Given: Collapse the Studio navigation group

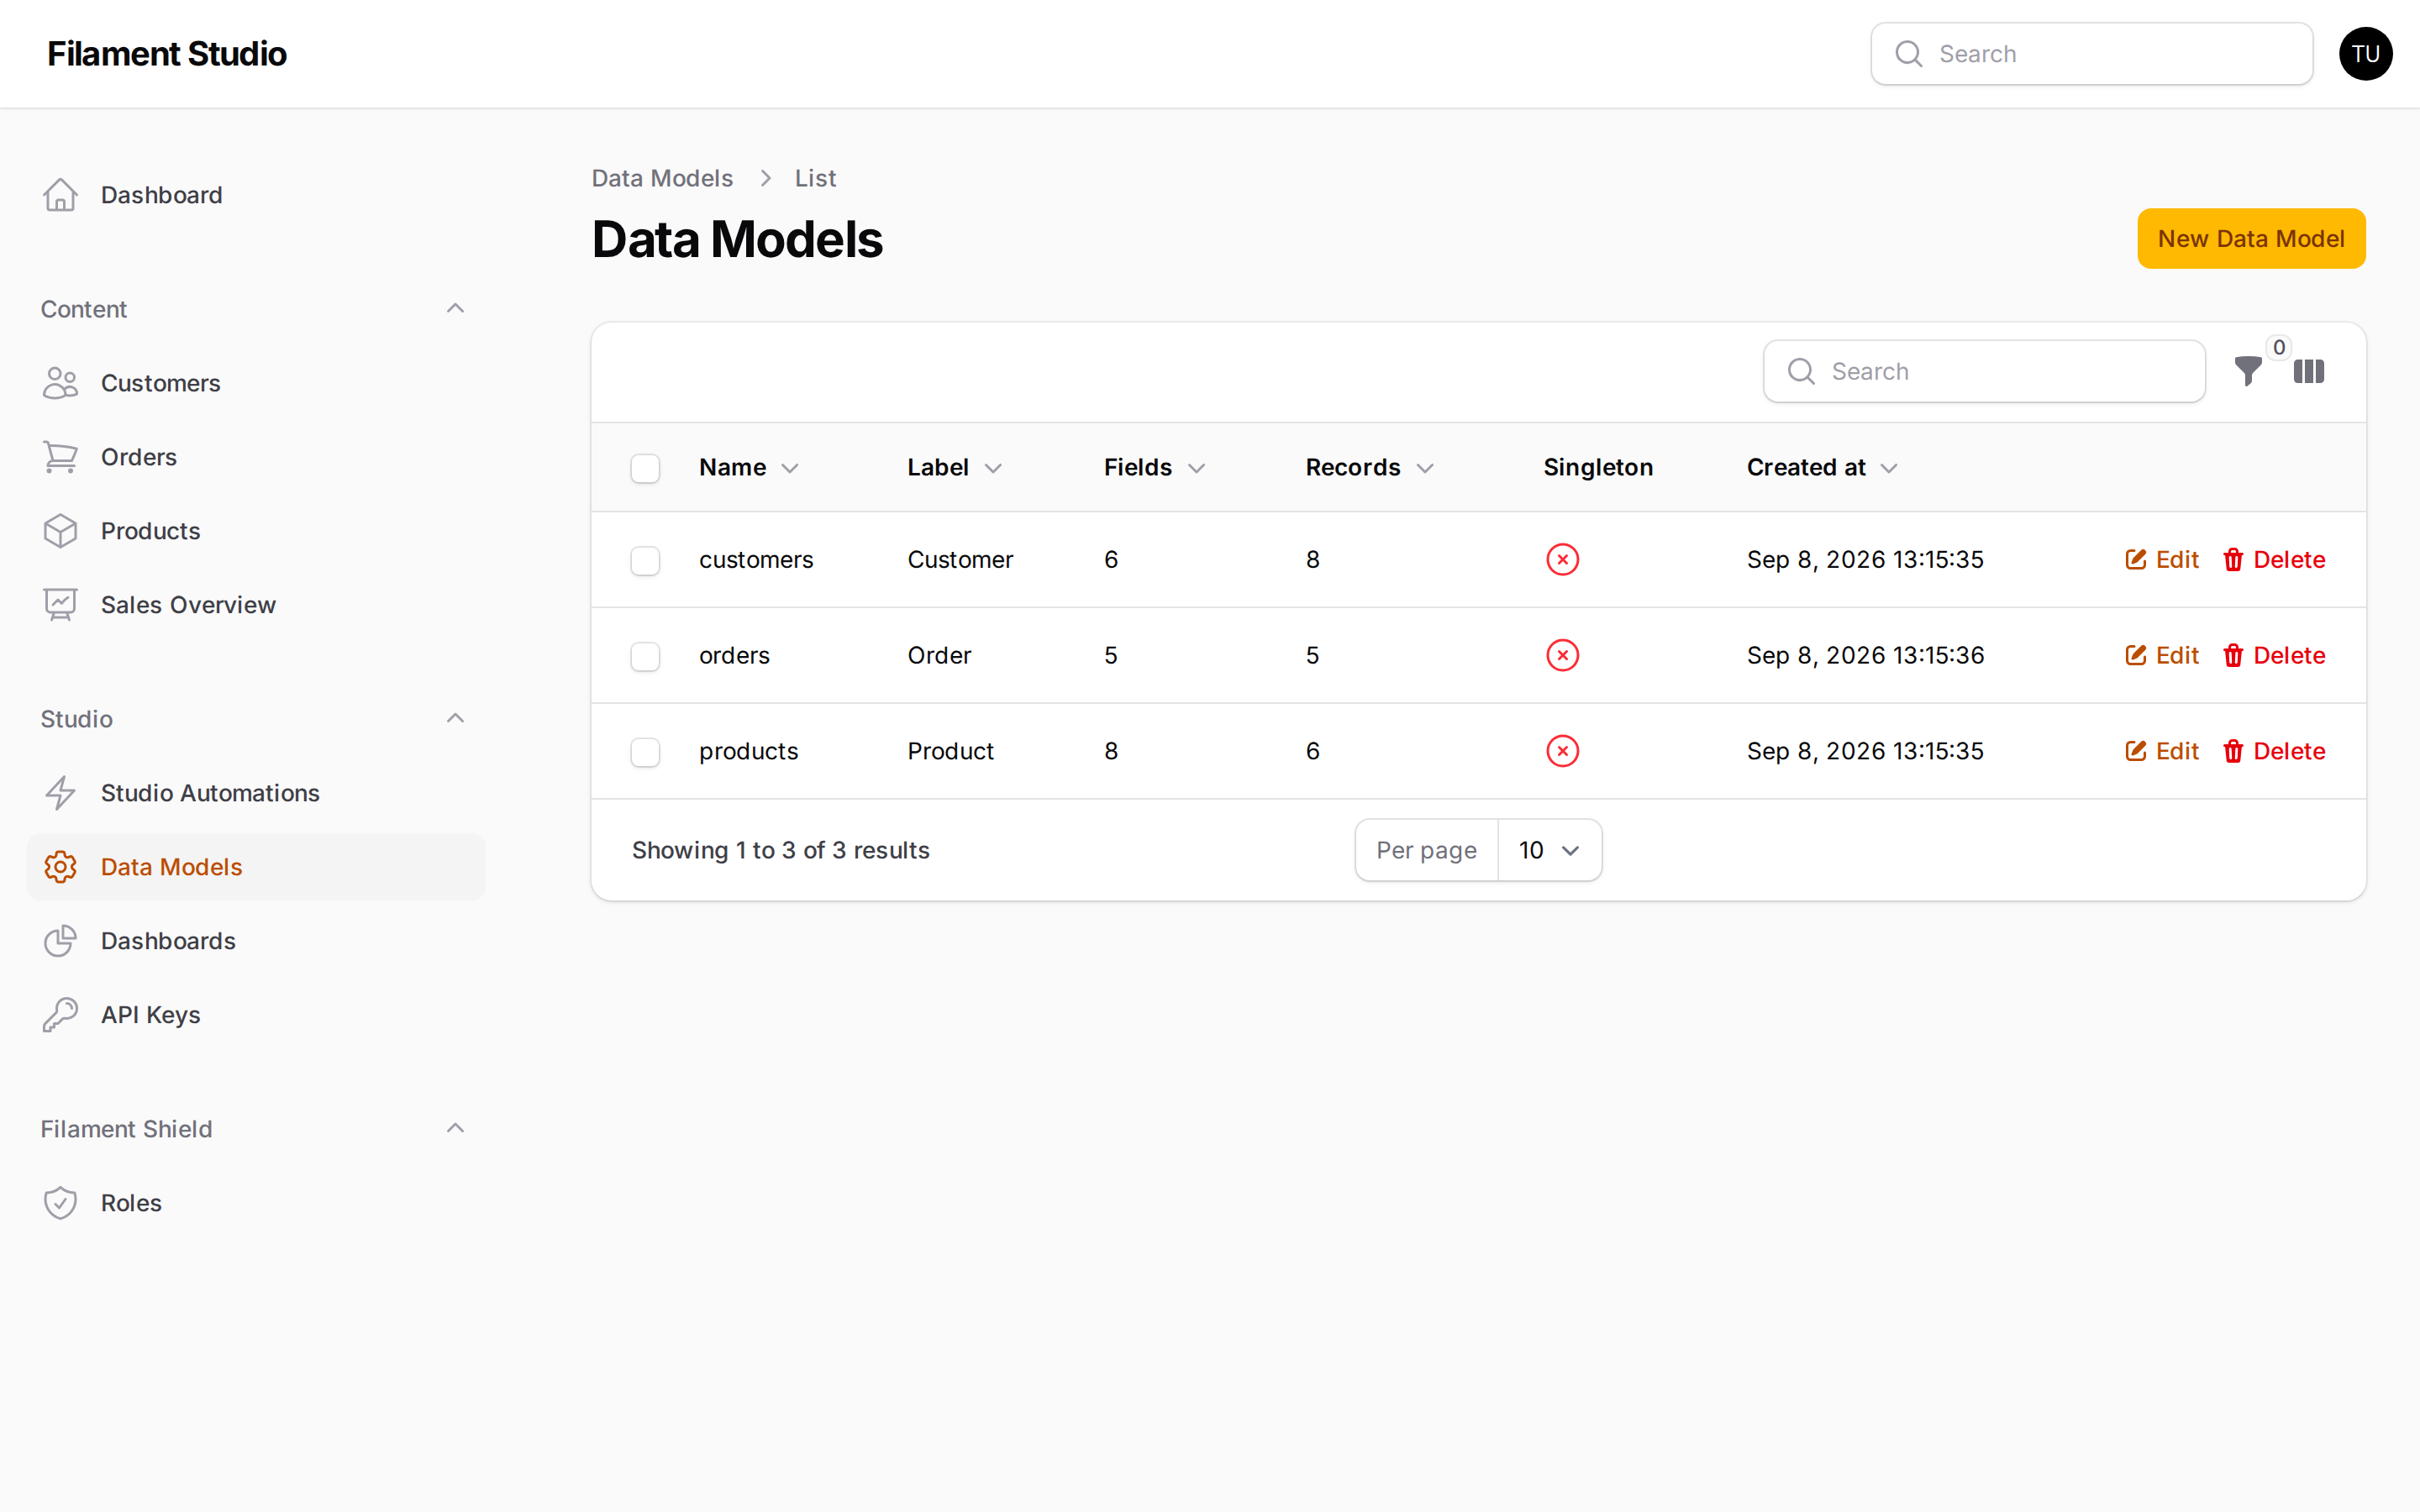Looking at the screenshot, I should [x=455, y=719].
